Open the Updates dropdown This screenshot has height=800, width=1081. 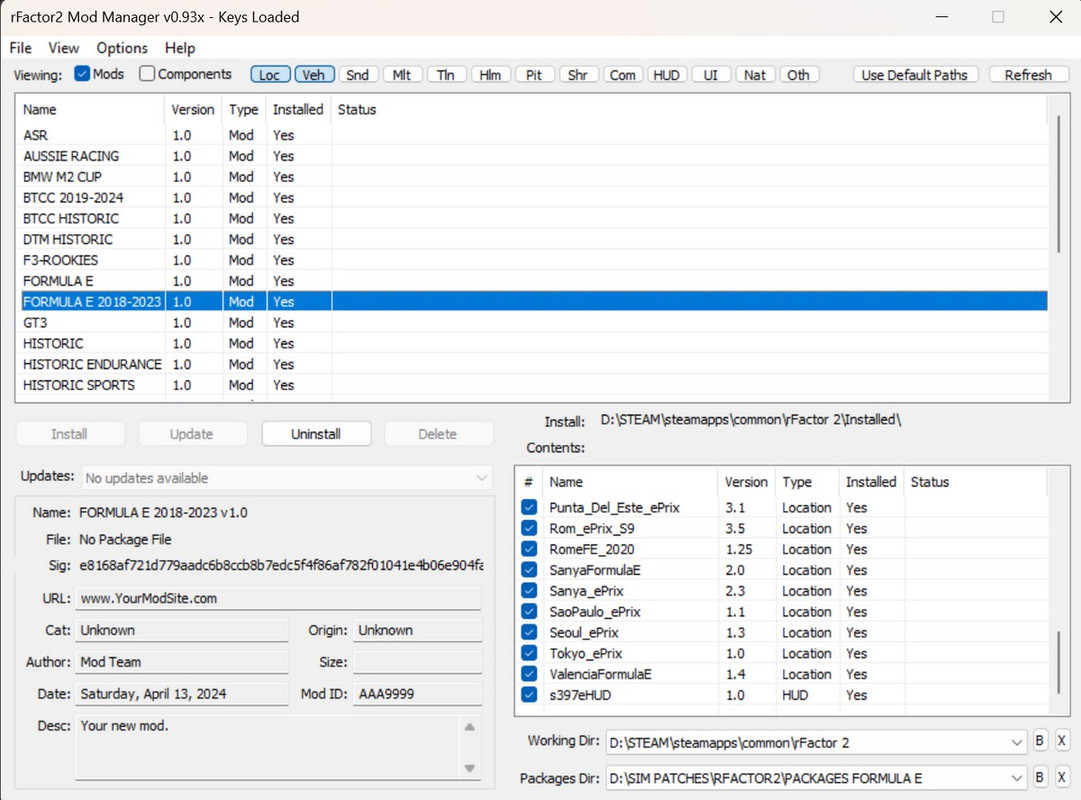tap(286, 478)
